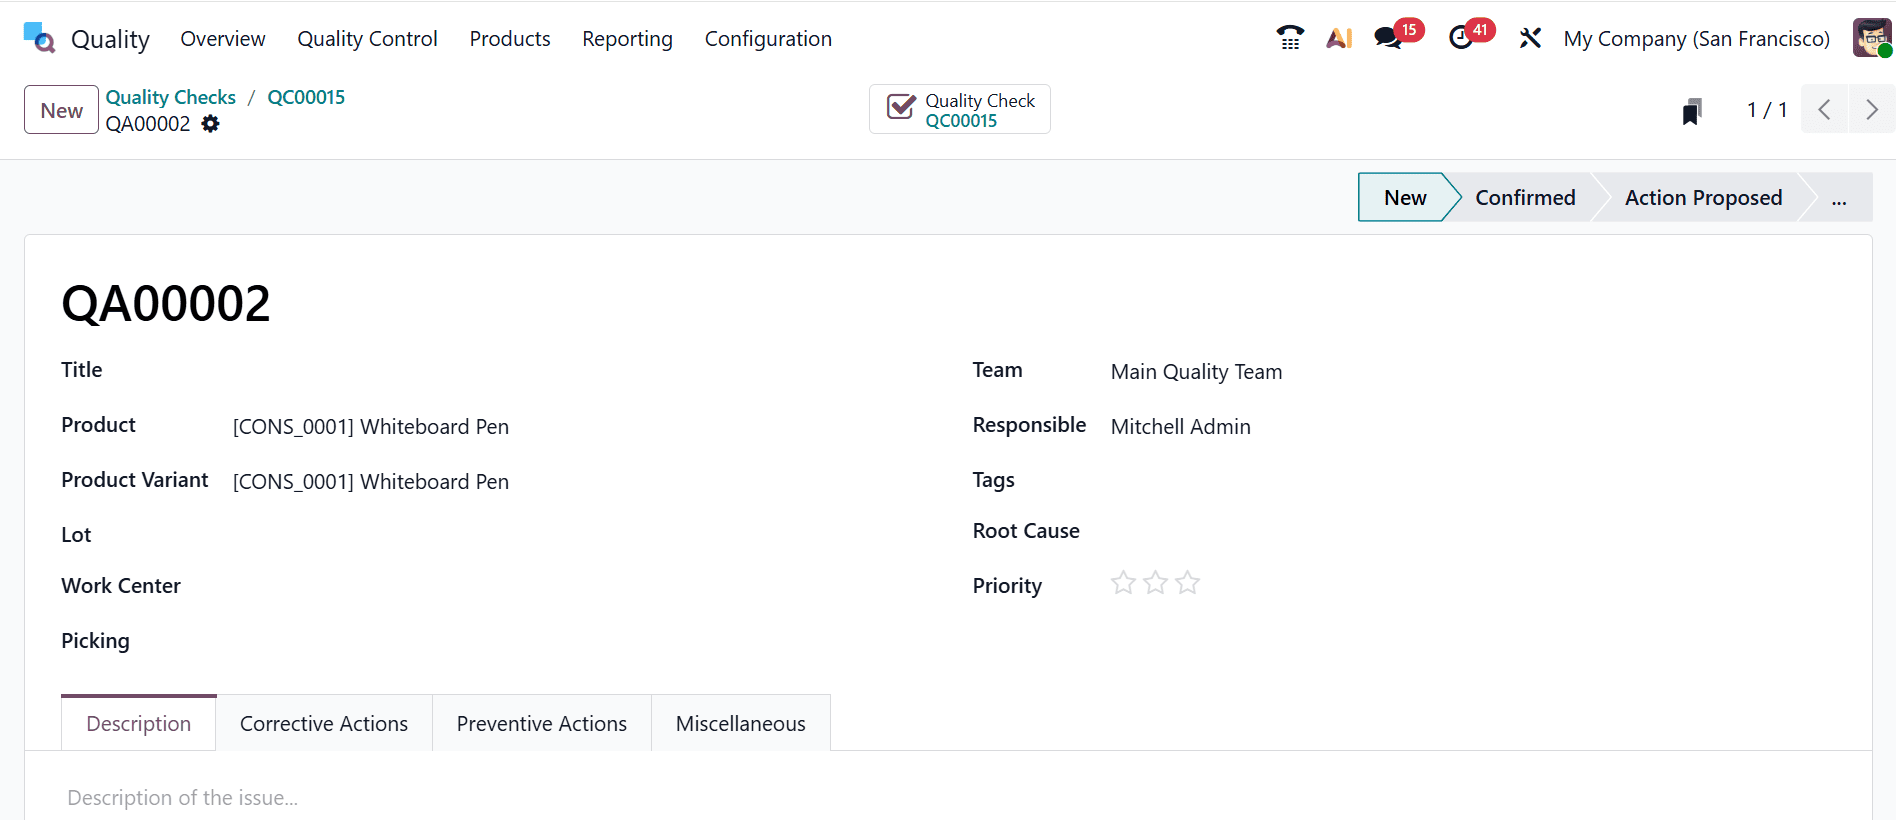Go to previous record arrow
1896x820 pixels.
click(1824, 109)
